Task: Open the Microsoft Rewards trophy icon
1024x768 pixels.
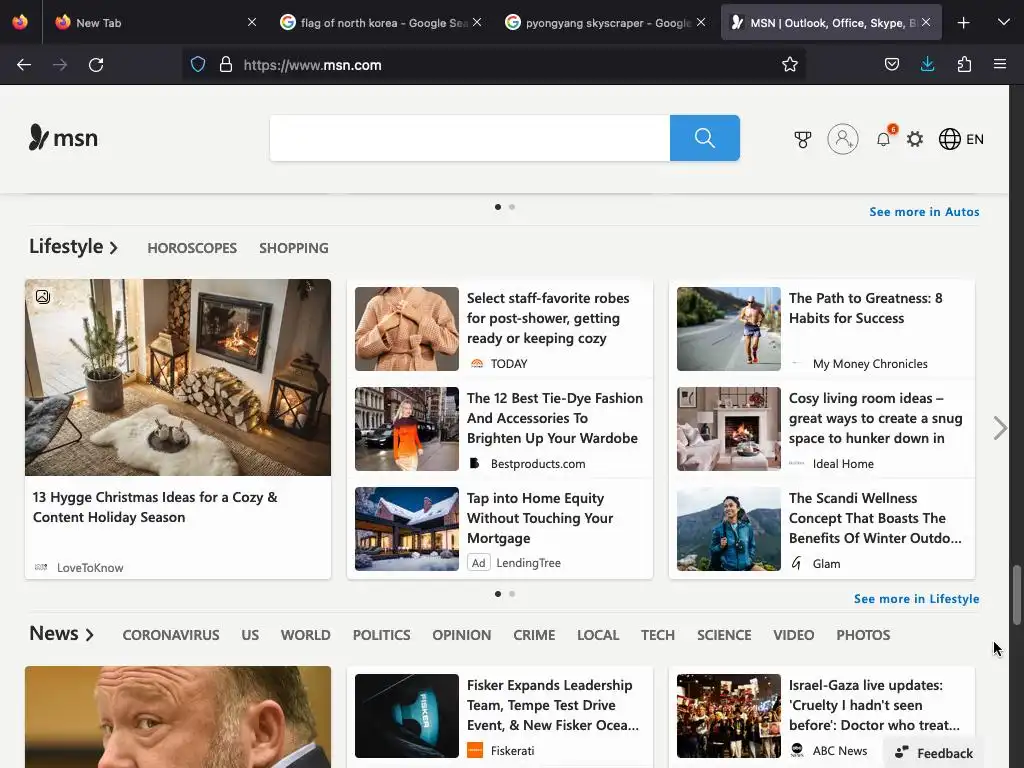Action: pos(803,139)
